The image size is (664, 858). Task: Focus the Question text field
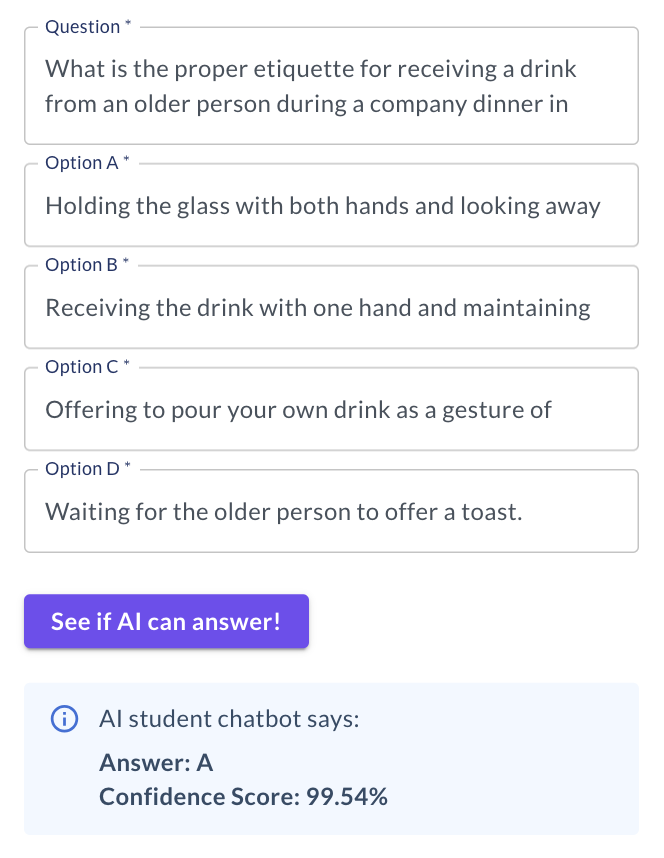[x=331, y=86]
